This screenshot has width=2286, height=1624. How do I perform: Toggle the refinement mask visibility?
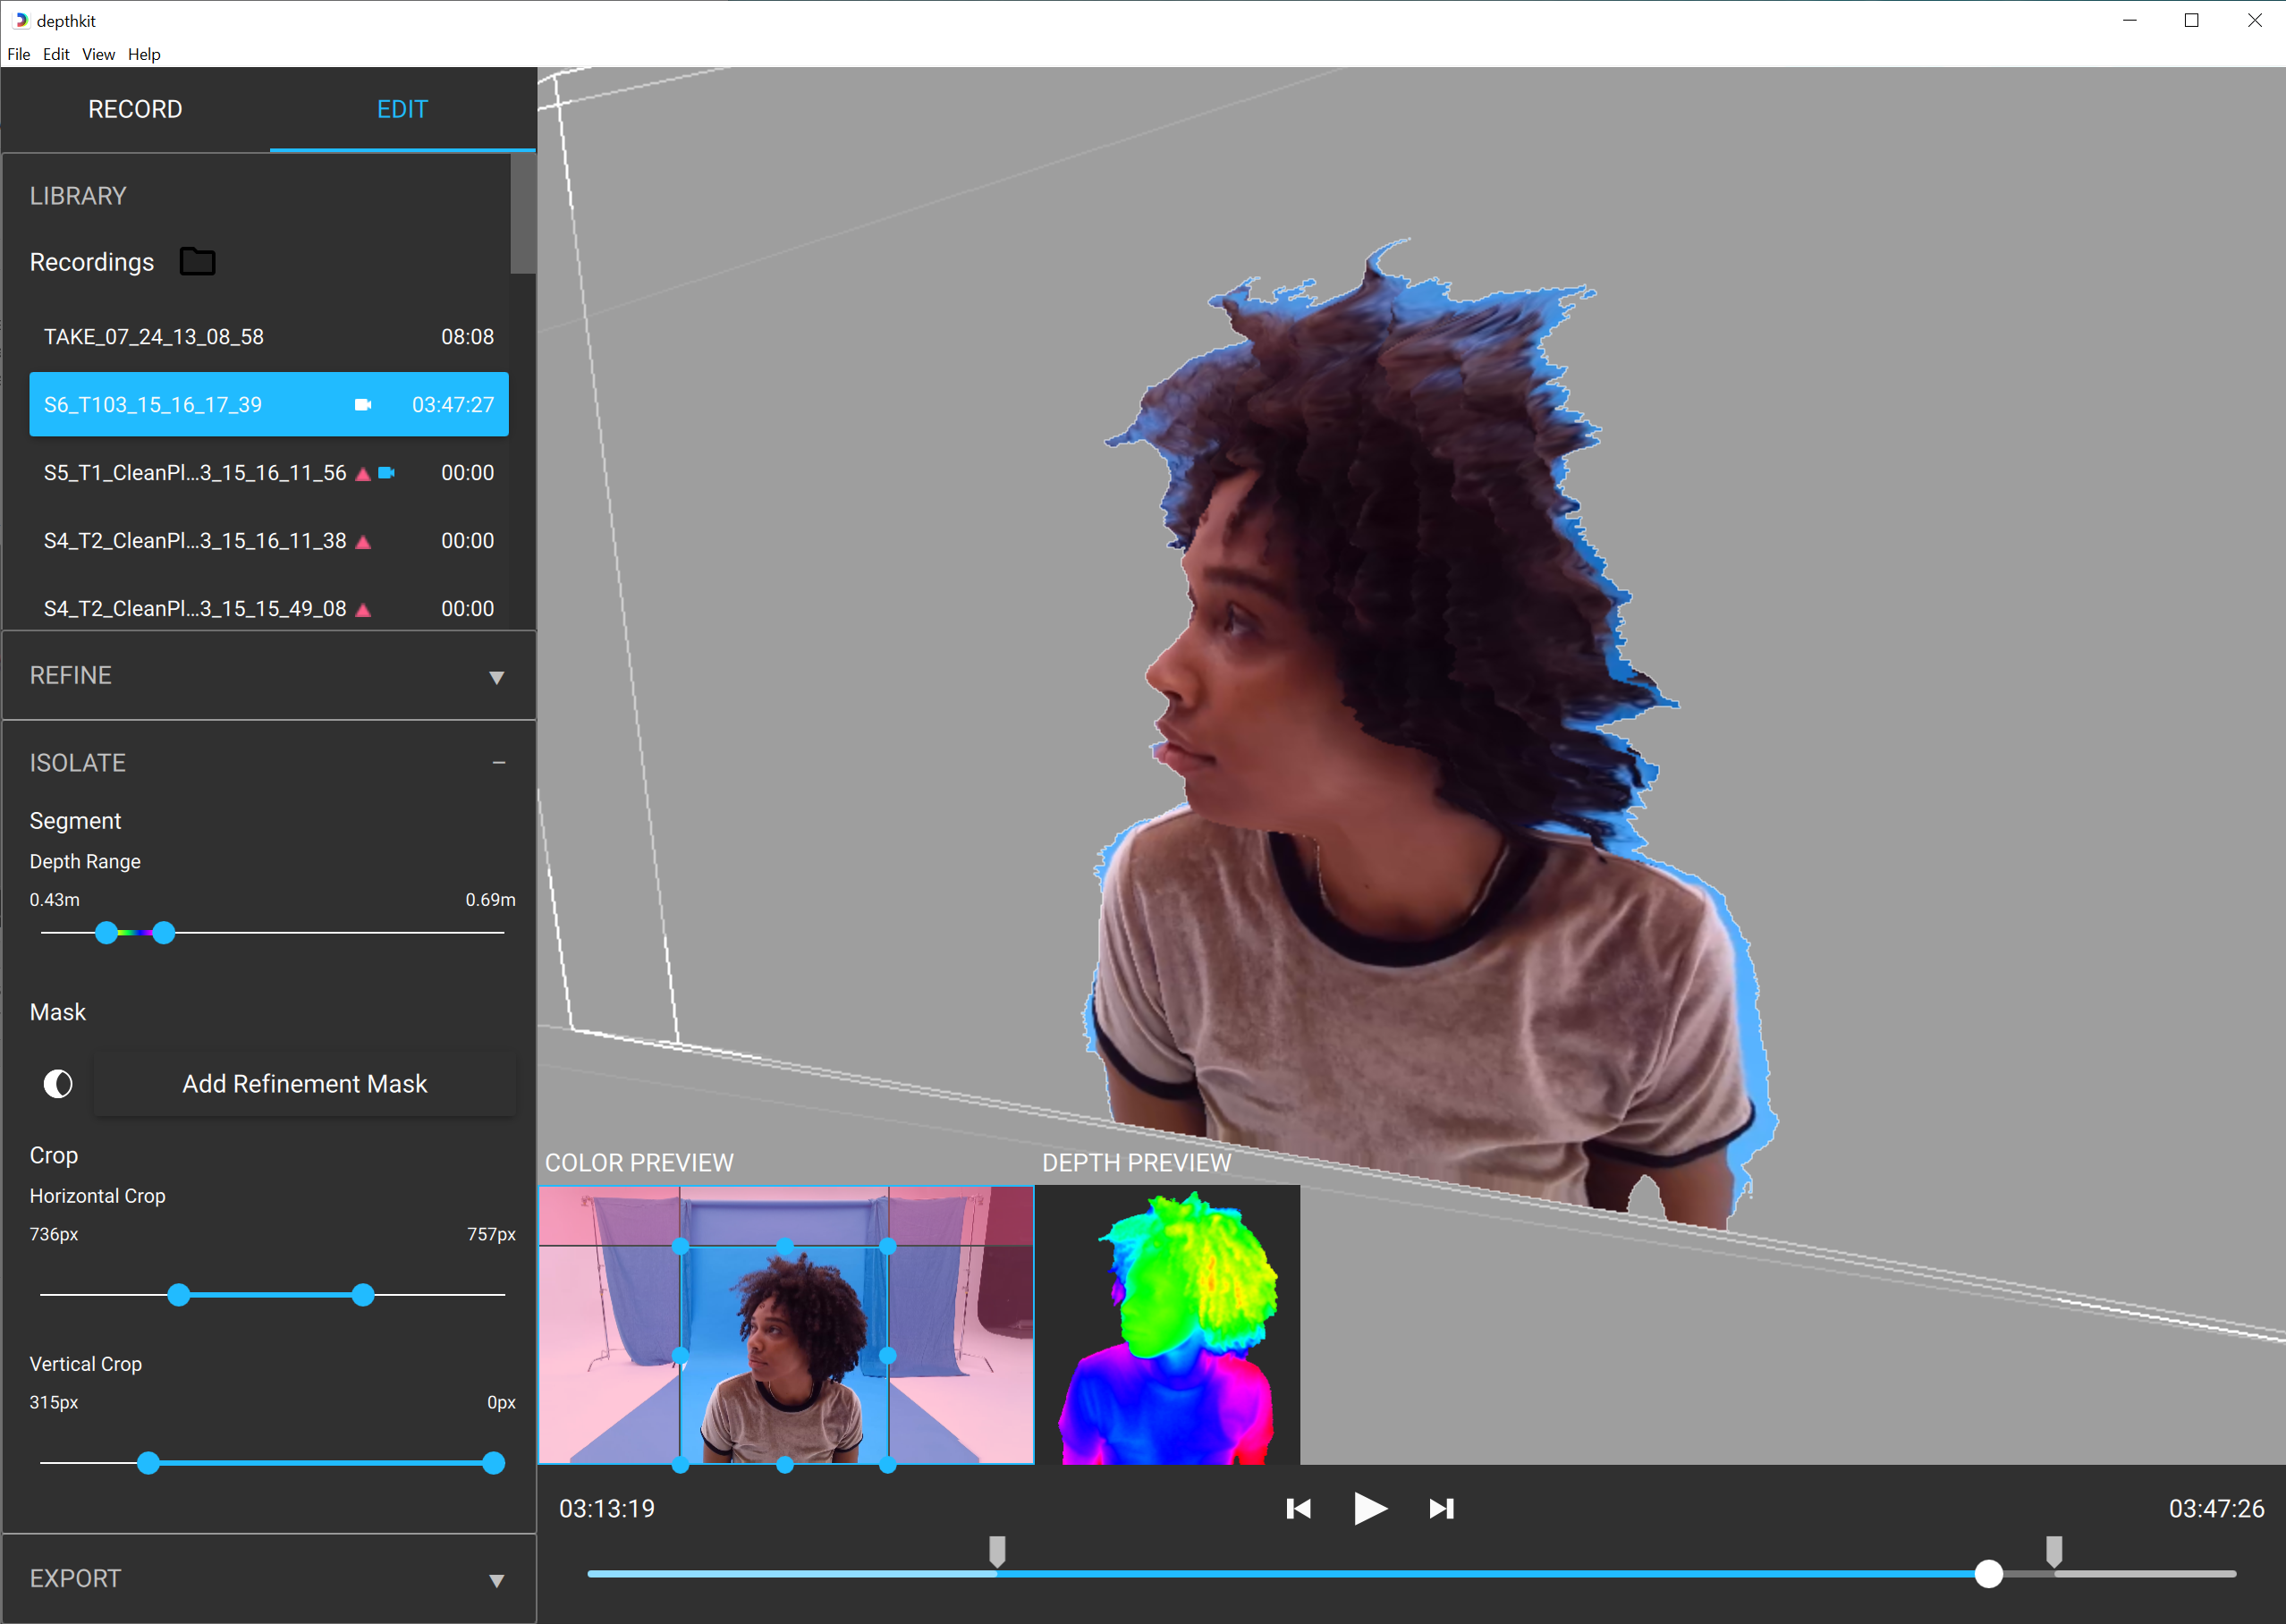(57, 1083)
